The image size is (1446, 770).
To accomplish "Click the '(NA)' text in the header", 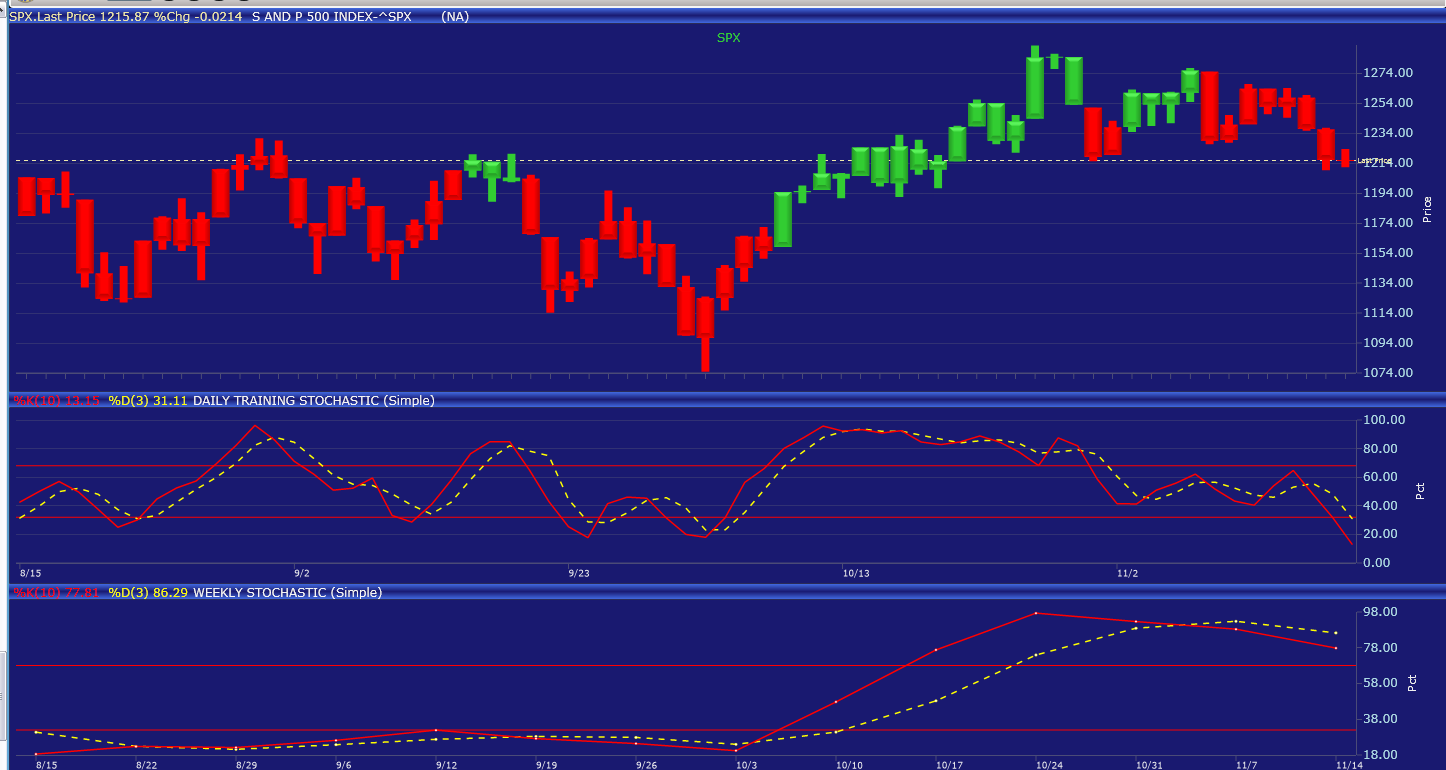I will [x=455, y=17].
